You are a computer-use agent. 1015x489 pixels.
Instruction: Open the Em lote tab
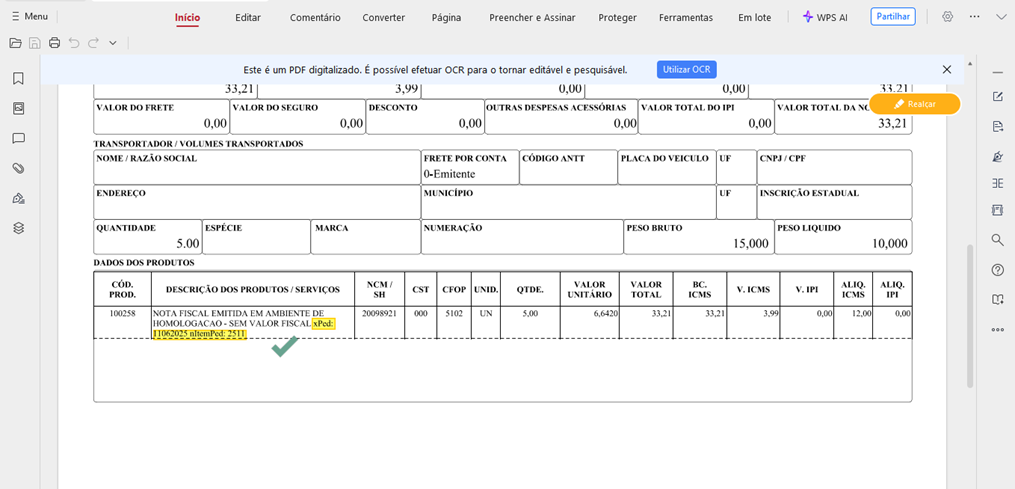click(755, 17)
